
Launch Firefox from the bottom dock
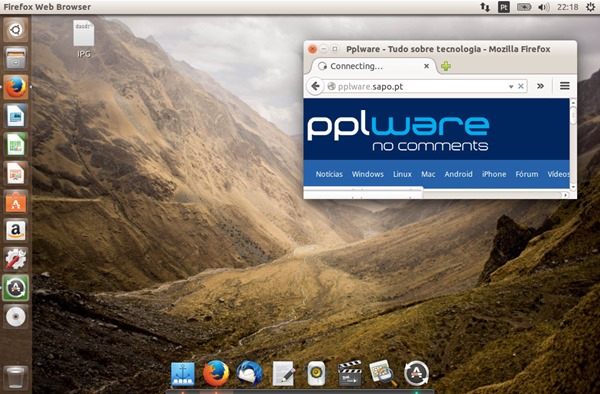pyautogui.click(x=216, y=373)
